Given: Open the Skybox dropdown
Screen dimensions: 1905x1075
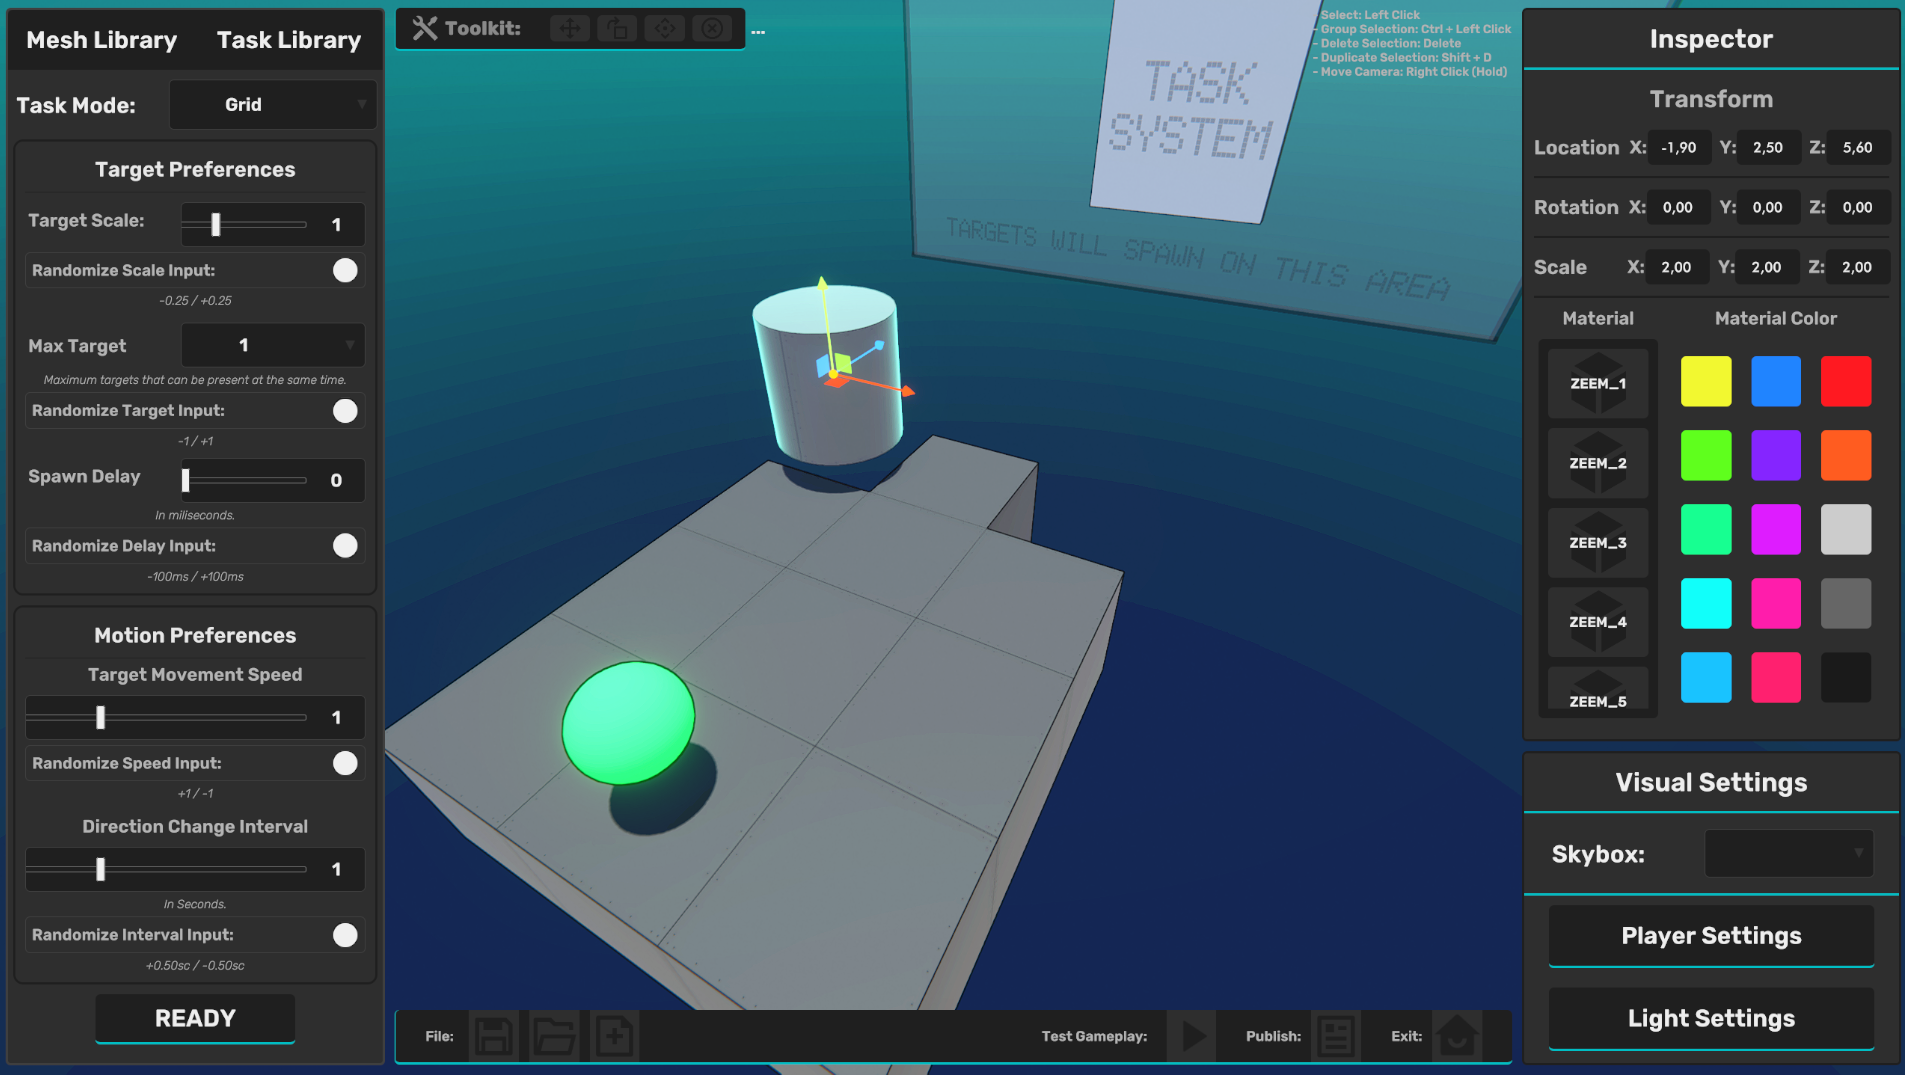Looking at the screenshot, I should coord(1789,854).
